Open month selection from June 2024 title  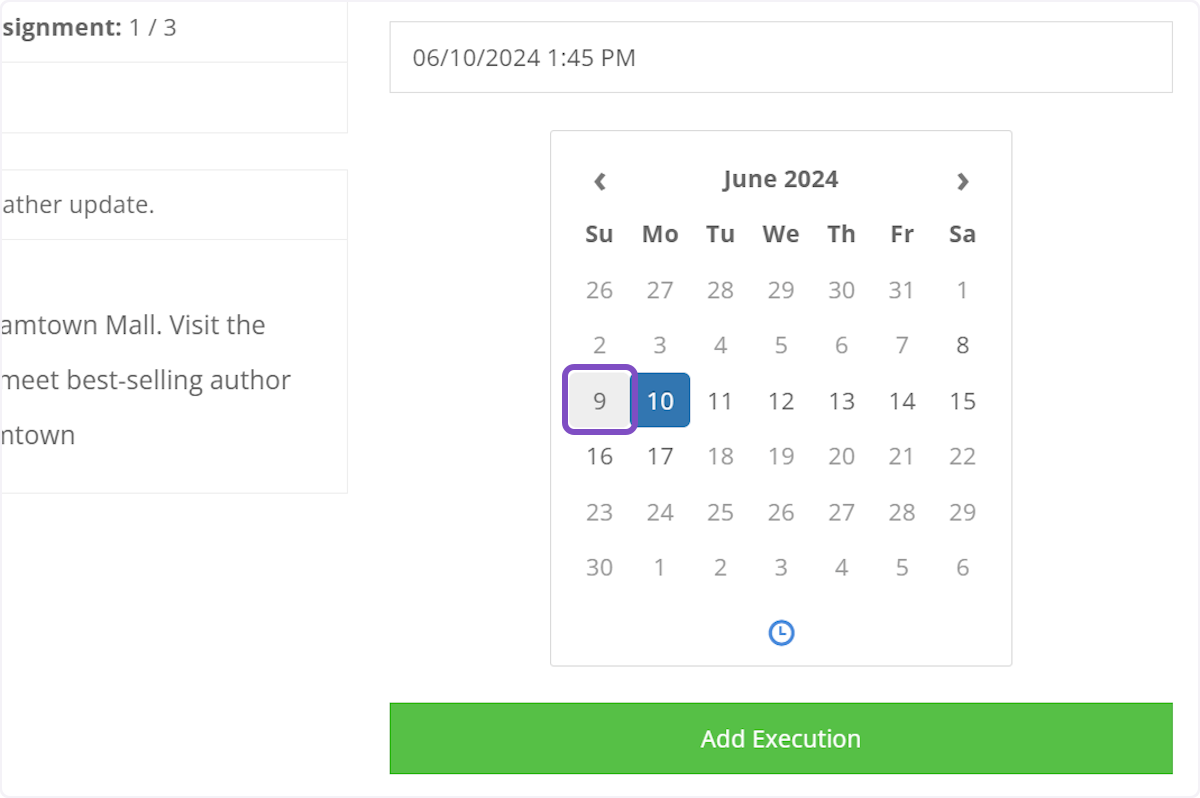point(781,179)
